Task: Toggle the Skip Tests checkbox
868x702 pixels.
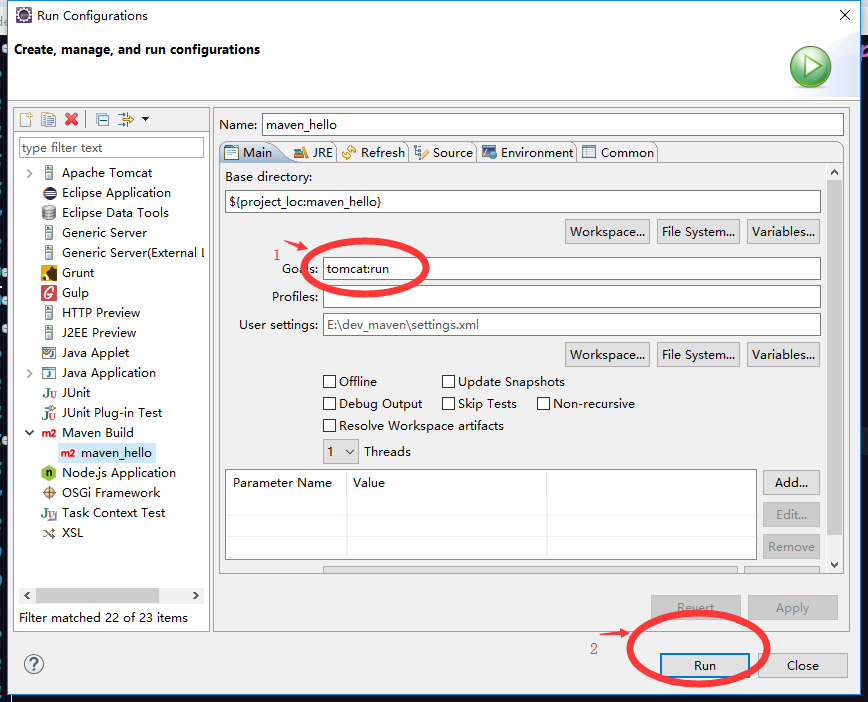Action: tap(449, 404)
